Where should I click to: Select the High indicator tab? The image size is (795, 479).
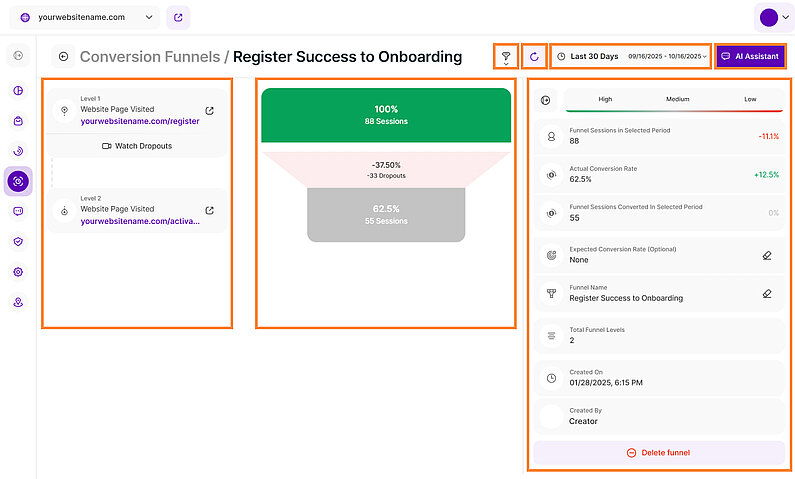click(605, 99)
